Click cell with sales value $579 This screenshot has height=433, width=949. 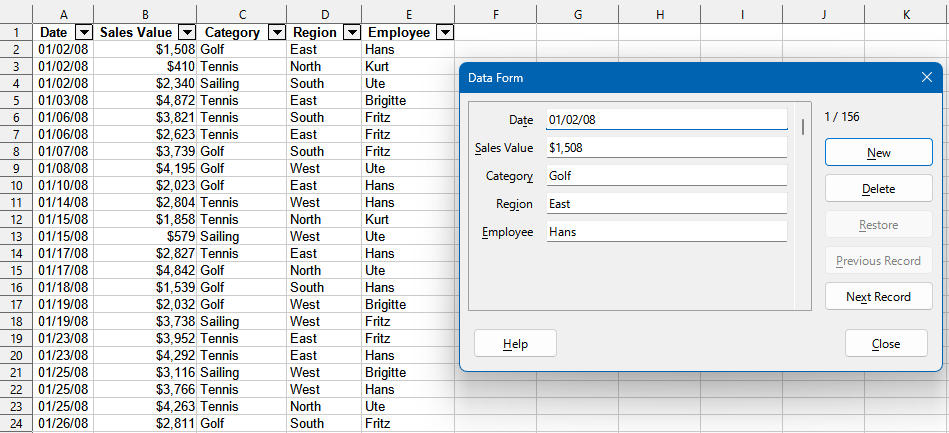(145, 236)
